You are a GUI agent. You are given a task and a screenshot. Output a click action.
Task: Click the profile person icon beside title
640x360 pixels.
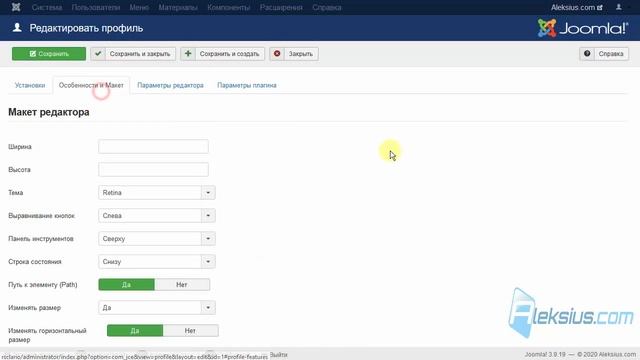point(17,28)
